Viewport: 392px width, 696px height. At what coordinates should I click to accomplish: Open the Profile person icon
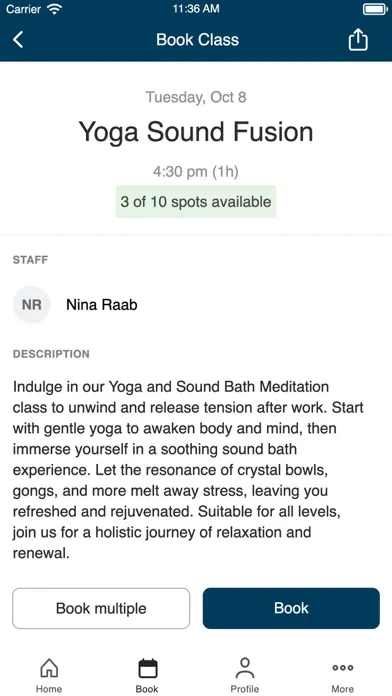click(245, 668)
